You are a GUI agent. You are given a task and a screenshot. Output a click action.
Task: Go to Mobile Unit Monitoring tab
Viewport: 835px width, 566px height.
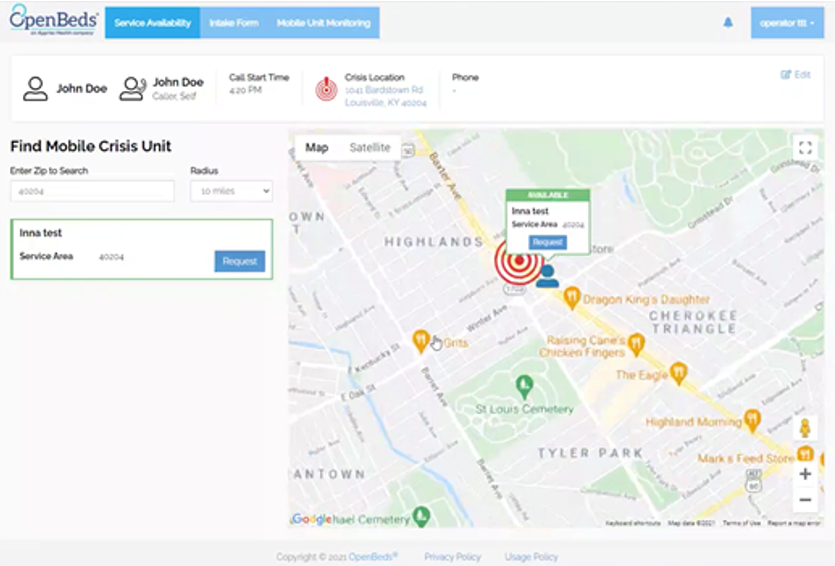[323, 23]
